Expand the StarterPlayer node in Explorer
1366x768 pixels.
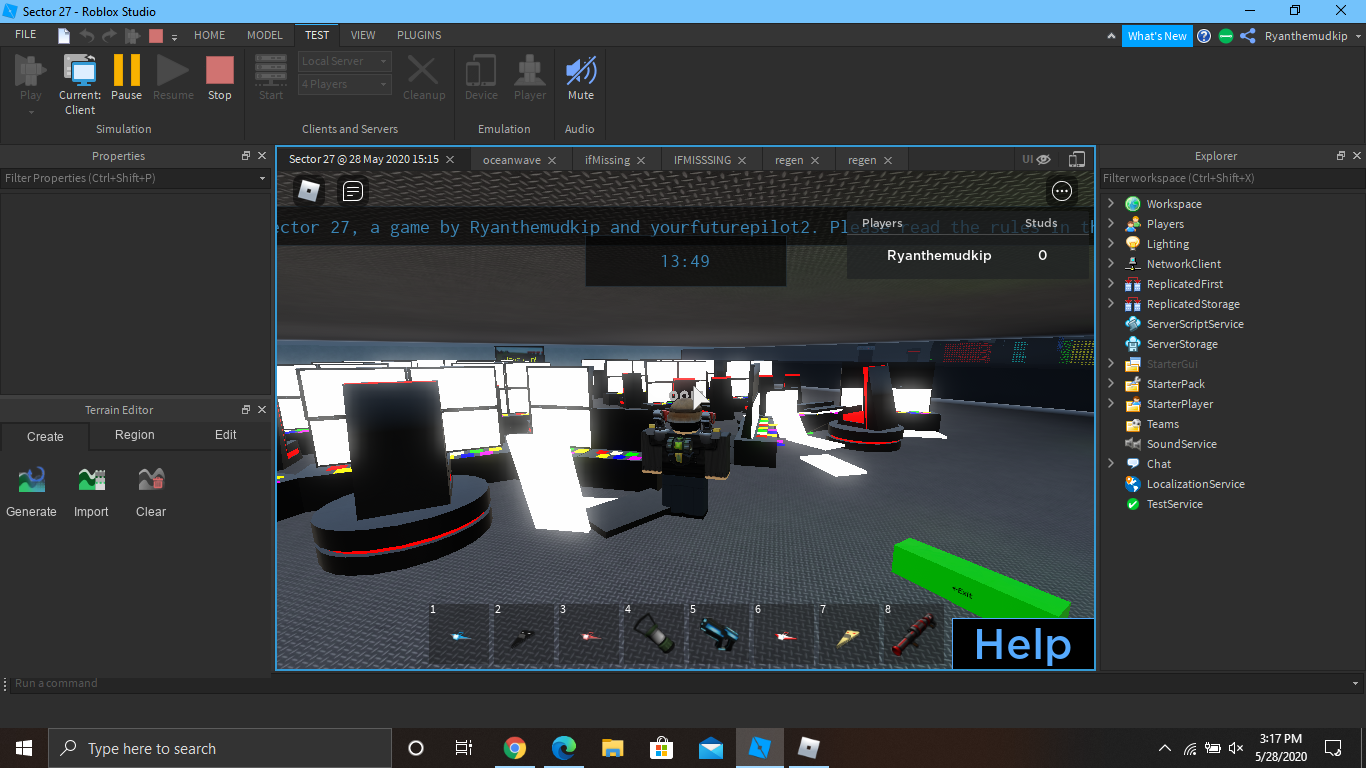[1111, 404]
